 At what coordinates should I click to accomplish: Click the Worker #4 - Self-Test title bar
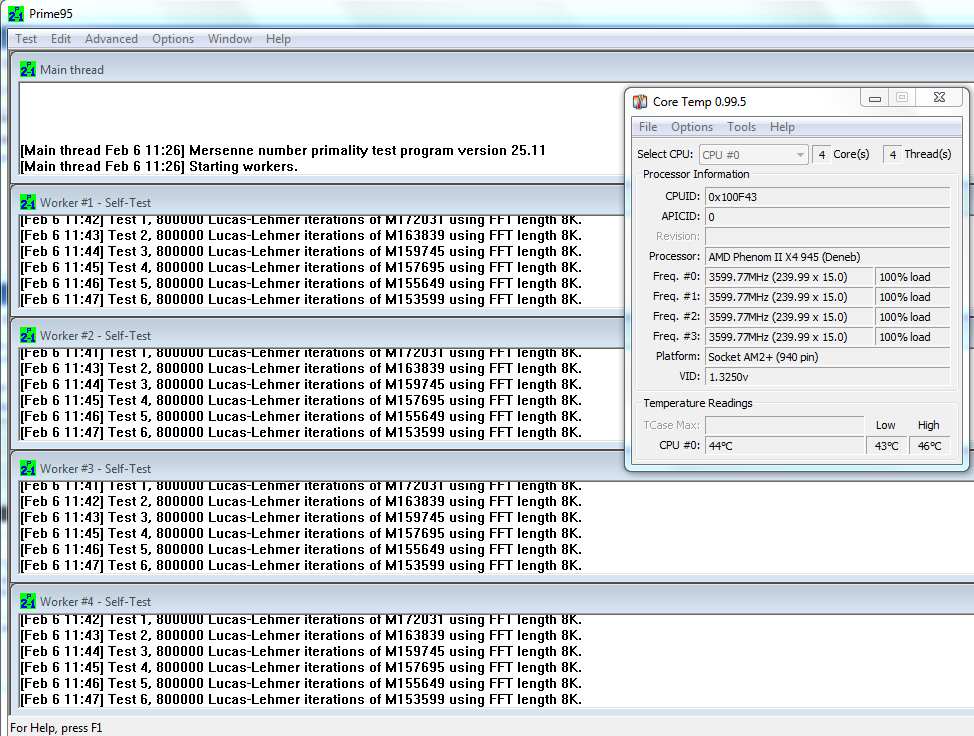[493, 601]
